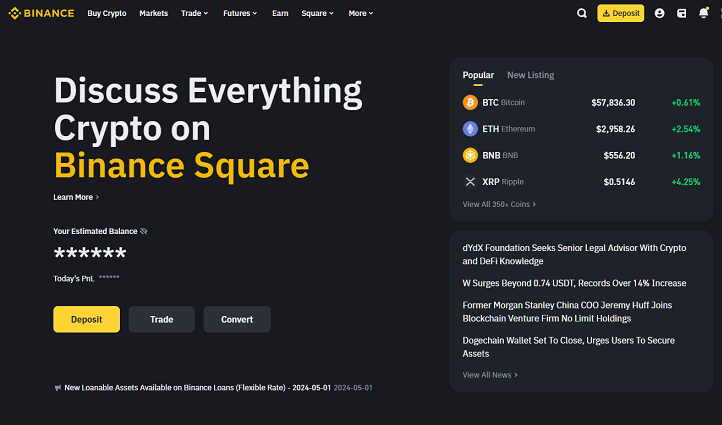The height and width of the screenshot is (425, 722).
Task: Click the header Deposit button
Action: click(621, 13)
